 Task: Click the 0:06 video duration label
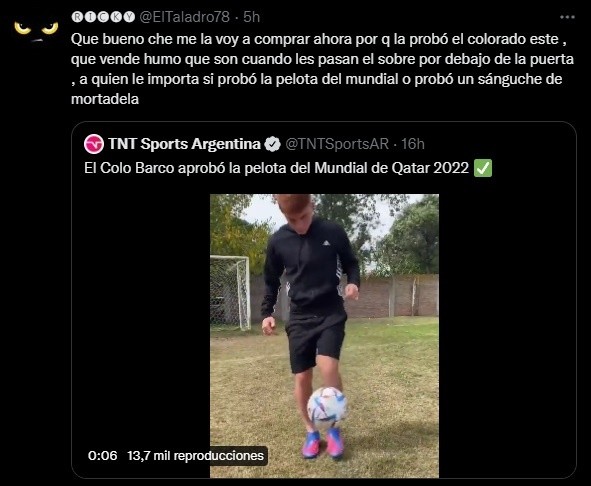pyautogui.click(x=103, y=455)
